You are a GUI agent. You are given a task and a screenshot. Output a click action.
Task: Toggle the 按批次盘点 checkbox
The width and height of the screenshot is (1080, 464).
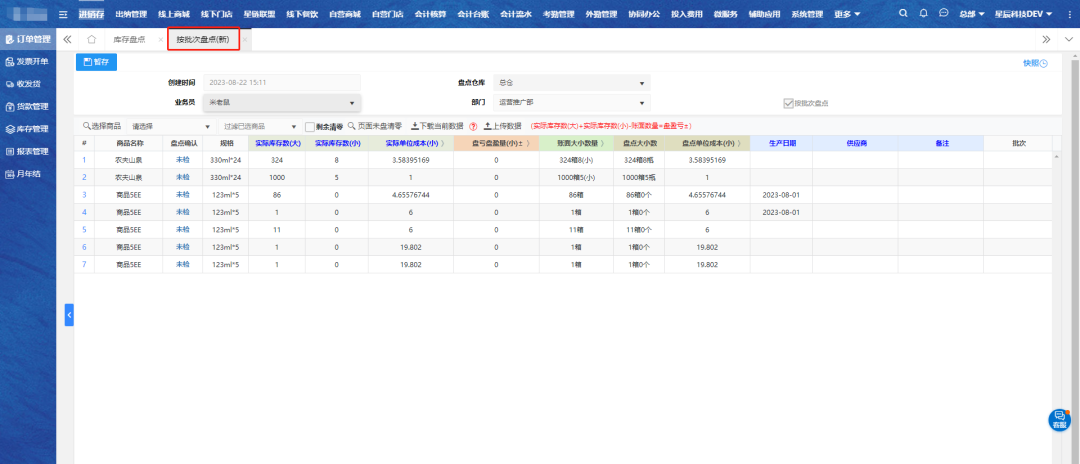point(789,103)
